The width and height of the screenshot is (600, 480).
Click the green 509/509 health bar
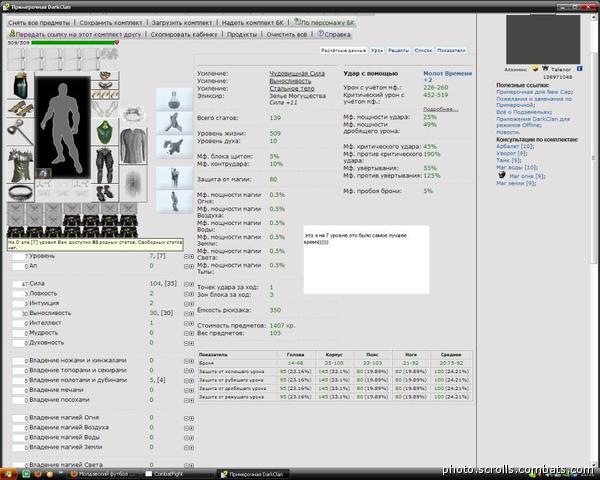73,43
